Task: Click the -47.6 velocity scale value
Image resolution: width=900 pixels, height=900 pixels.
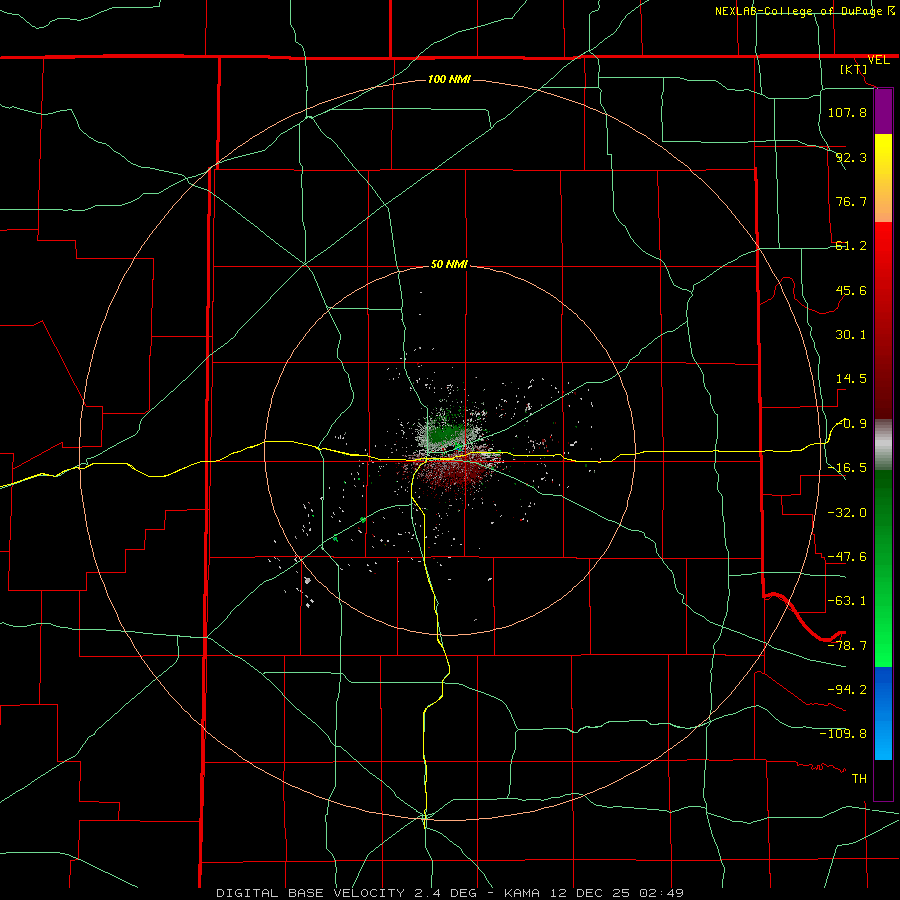Action: pyautogui.click(x=847, y=557)
